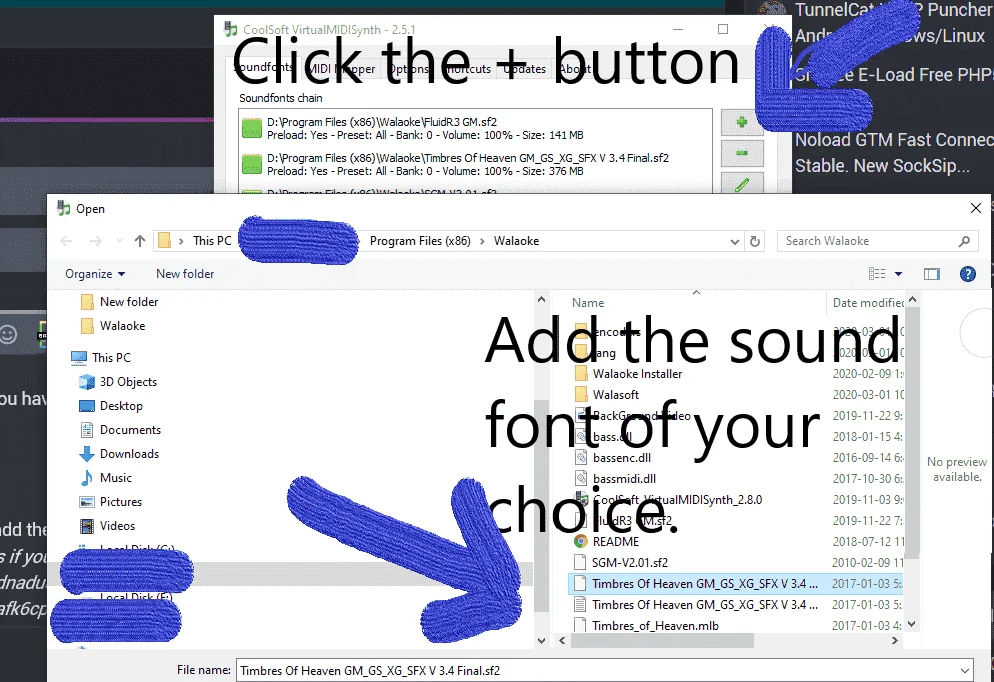
Task: Select New folder in navigation tree
Action: [120, 302]
